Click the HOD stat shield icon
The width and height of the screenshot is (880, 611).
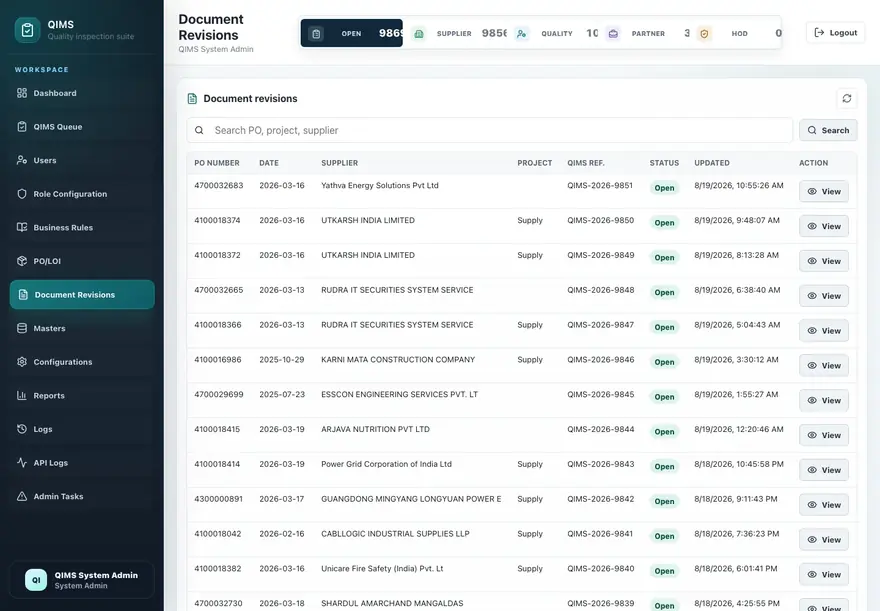(704, 34)
